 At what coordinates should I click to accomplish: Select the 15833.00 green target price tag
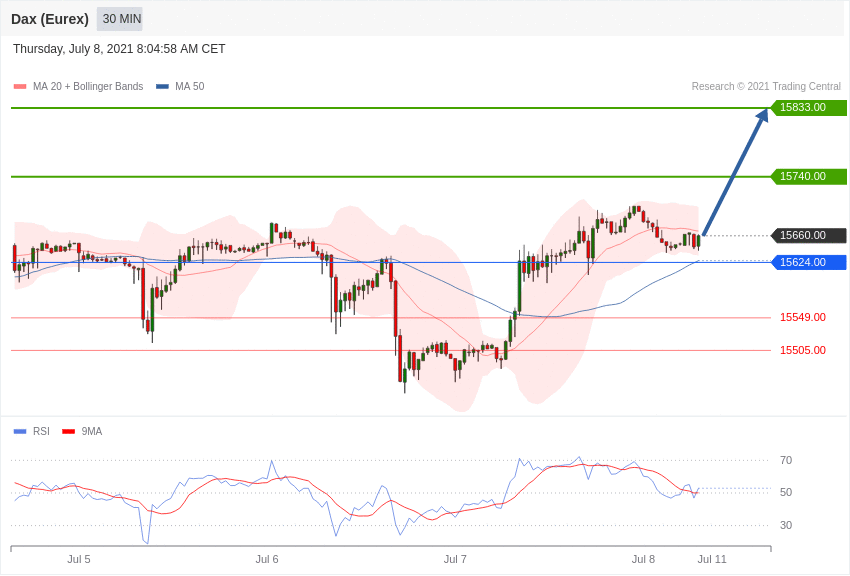pyautogui.click(x=808, y=108)
